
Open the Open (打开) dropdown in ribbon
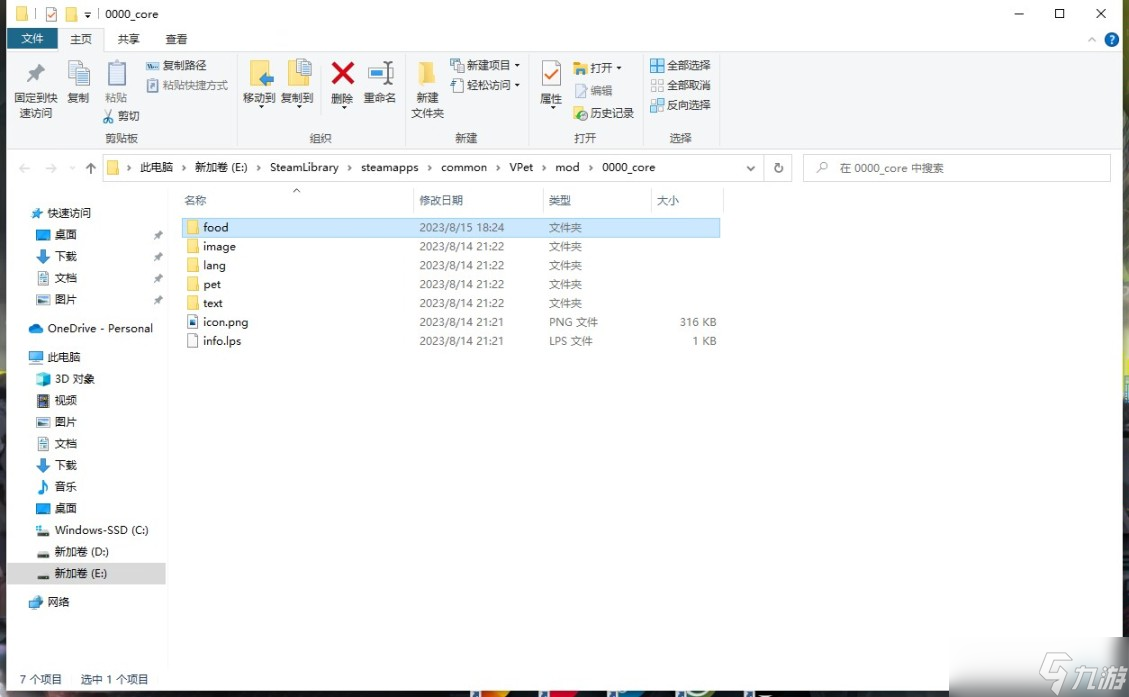598,68
